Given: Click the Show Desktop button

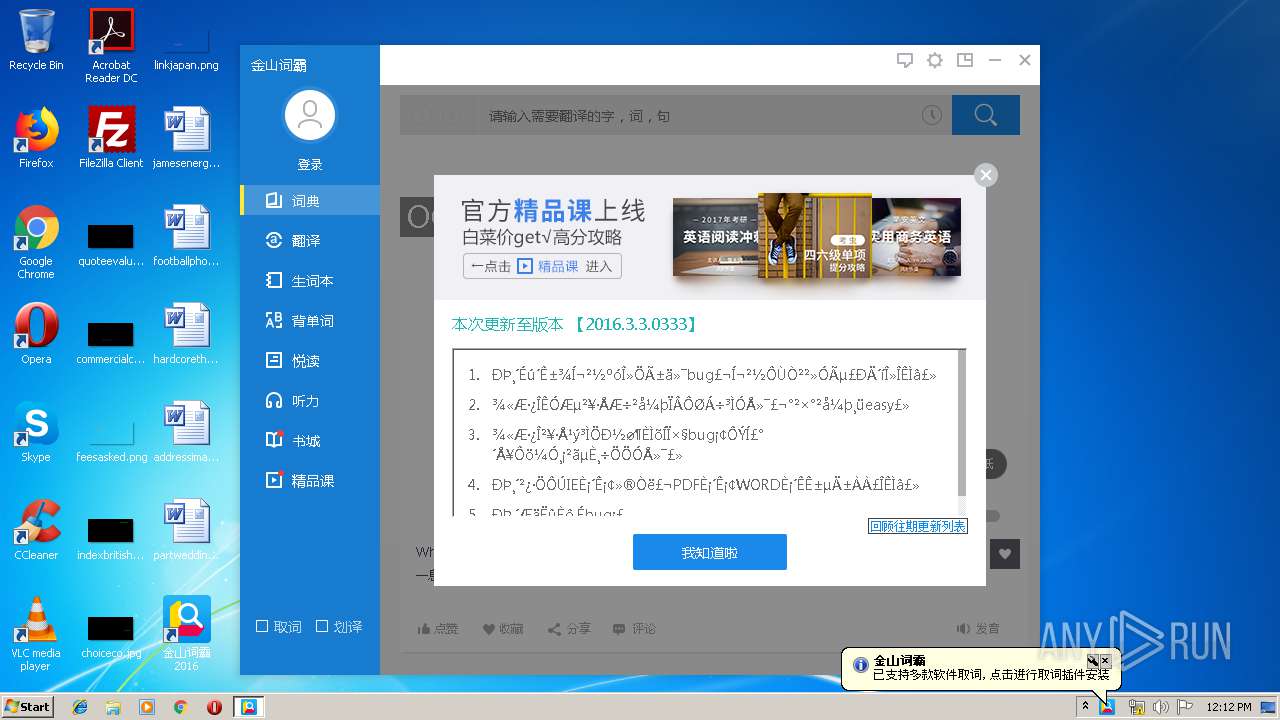Looking at the screenshot, I should pos(1268,706).
